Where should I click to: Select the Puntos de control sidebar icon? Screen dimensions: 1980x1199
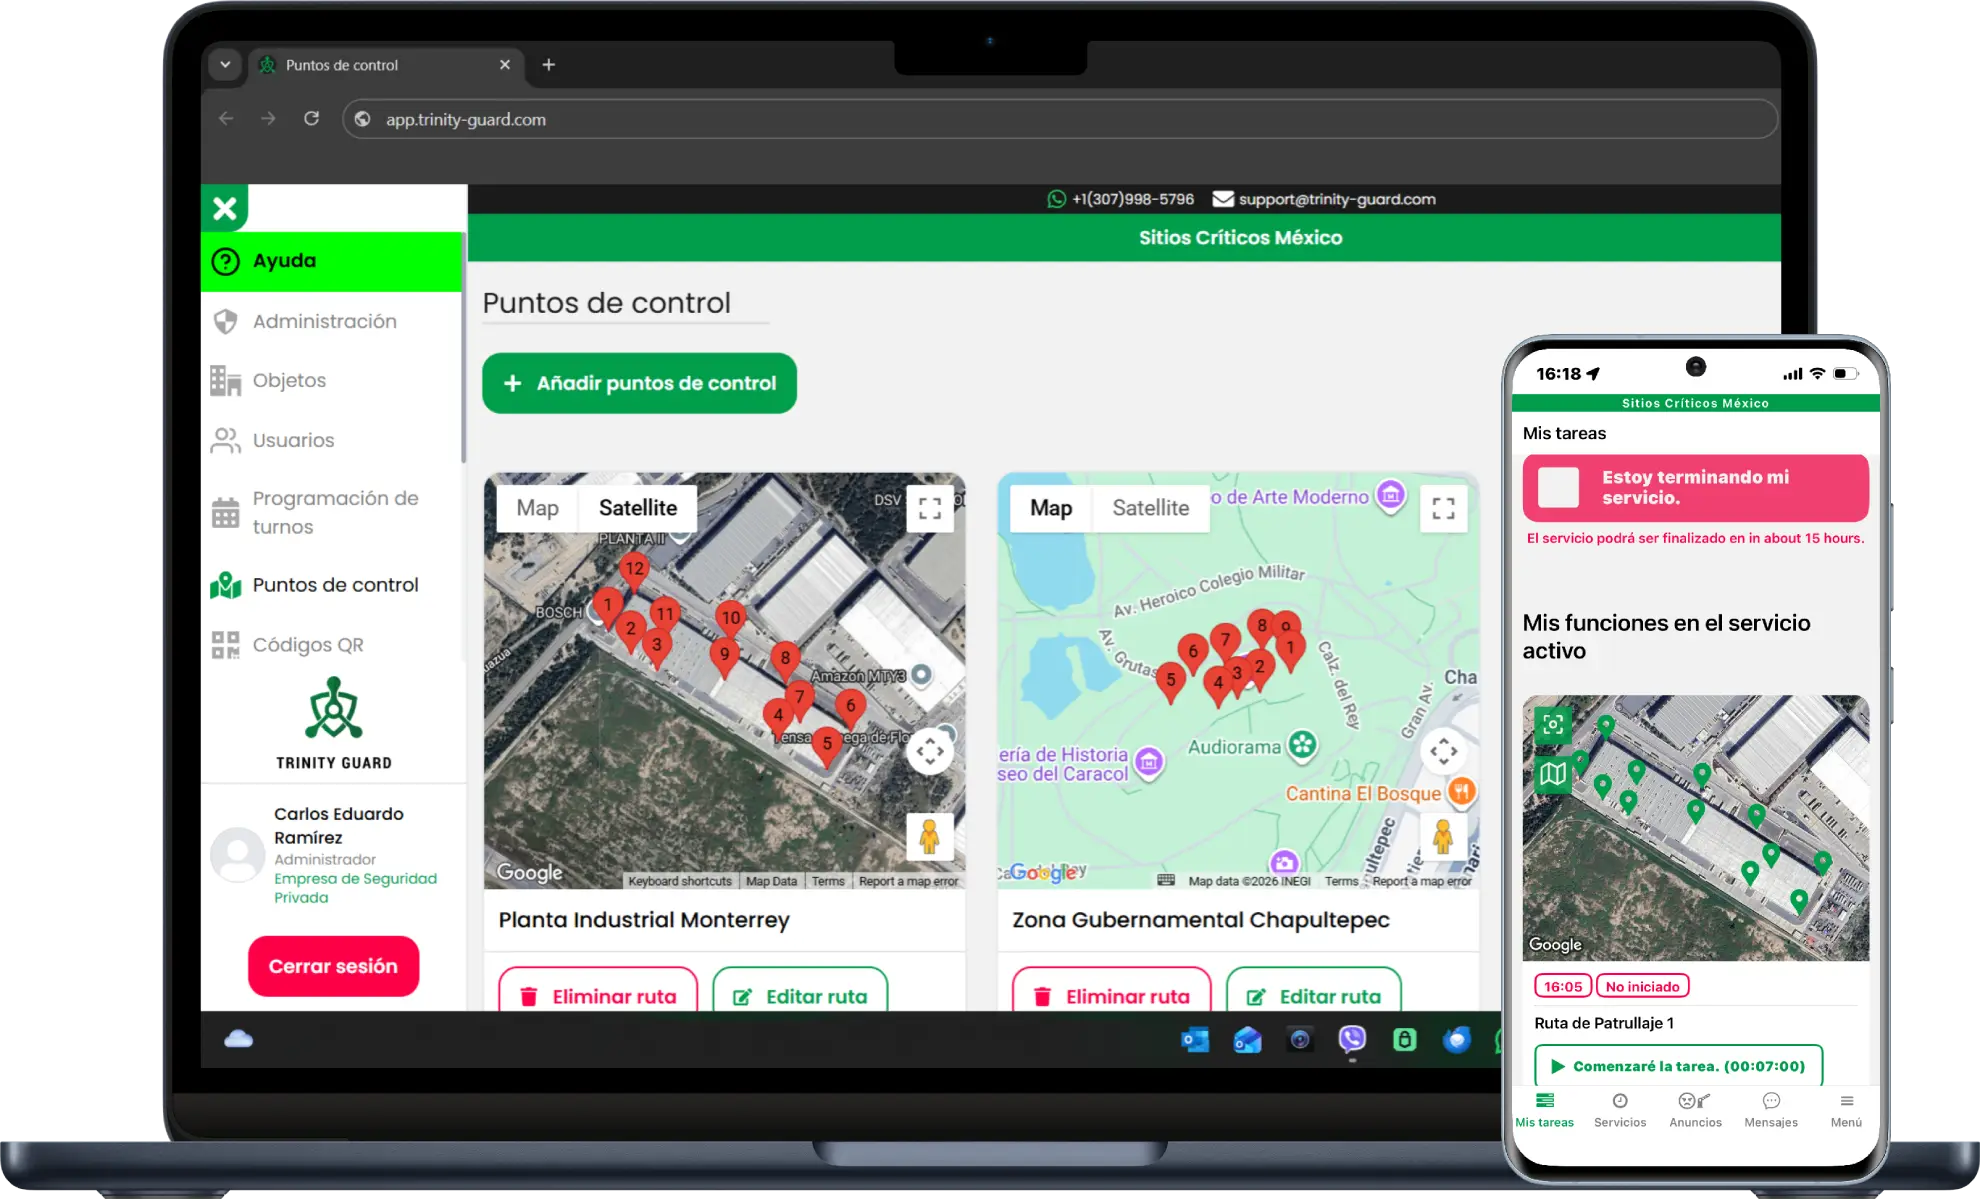[x=227, y=585]
